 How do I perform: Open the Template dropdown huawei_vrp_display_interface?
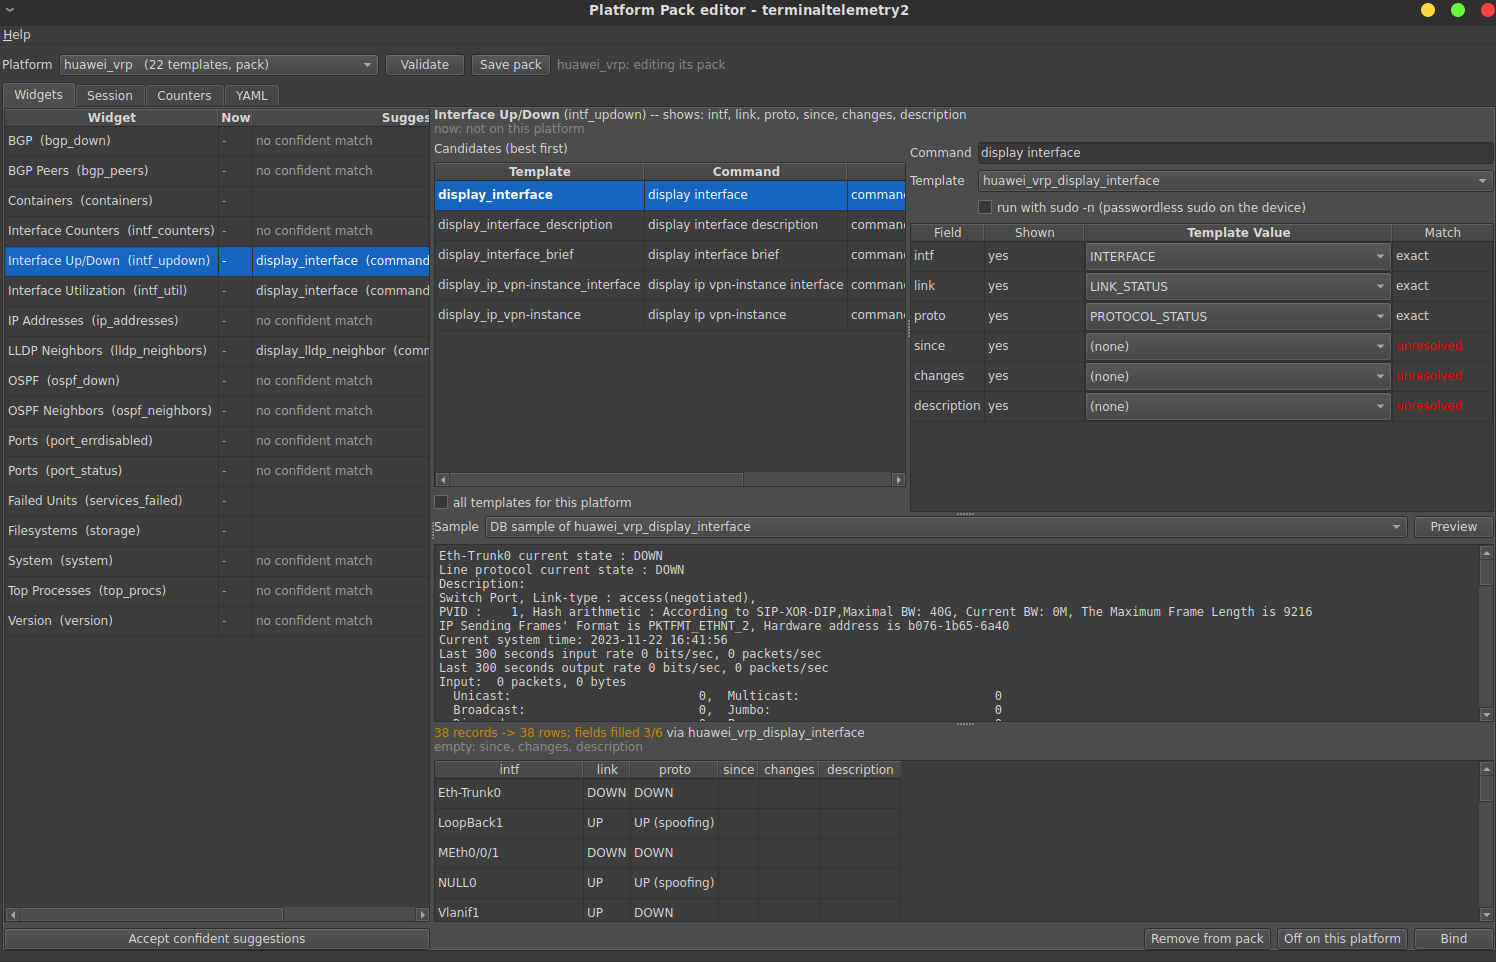[x=1235, y=181]
